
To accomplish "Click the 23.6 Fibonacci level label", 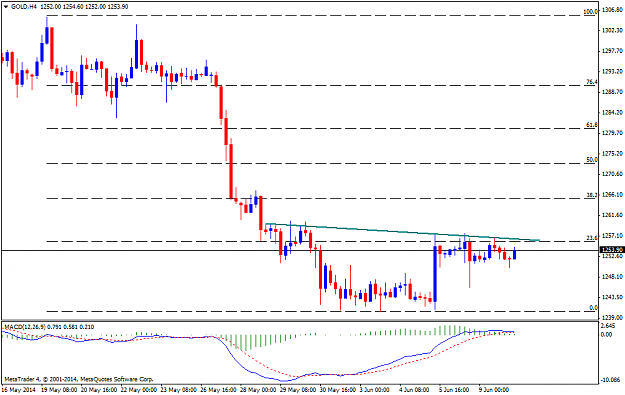I will (x=592, y=238).
